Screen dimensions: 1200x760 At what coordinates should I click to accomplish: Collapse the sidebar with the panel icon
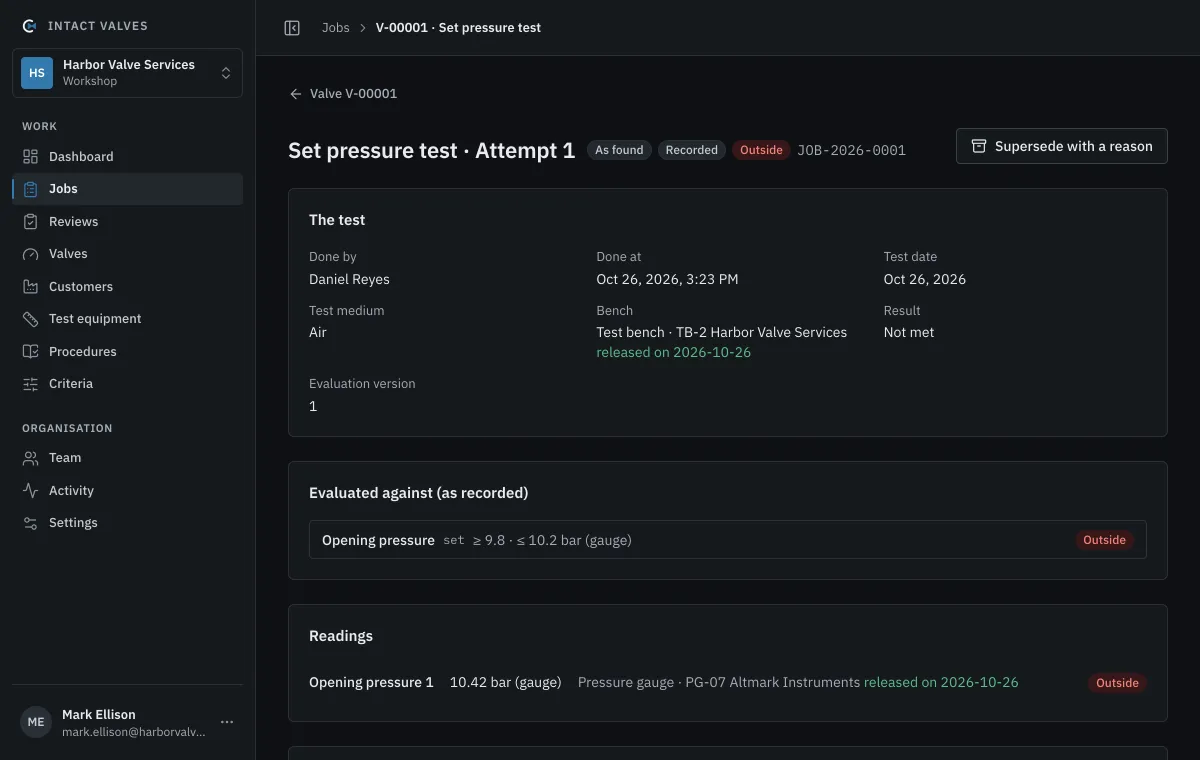click(292, 28)
